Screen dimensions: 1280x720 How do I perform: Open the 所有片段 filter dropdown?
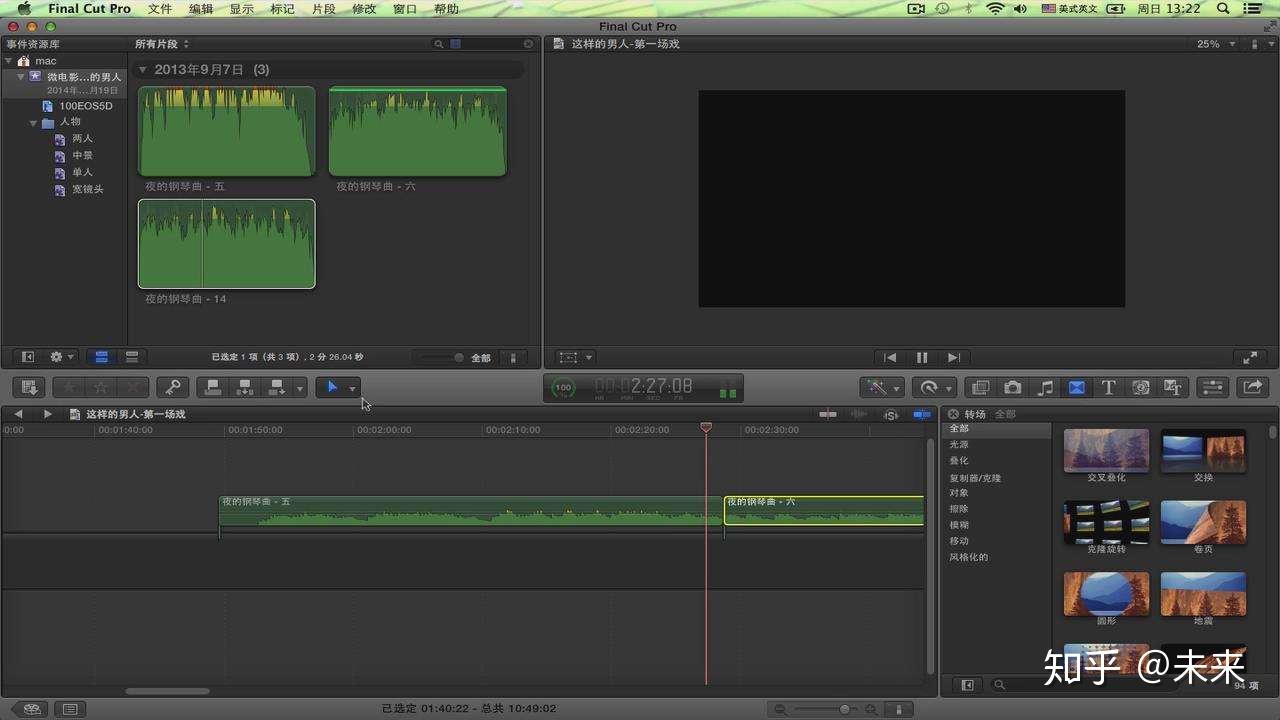162,44
